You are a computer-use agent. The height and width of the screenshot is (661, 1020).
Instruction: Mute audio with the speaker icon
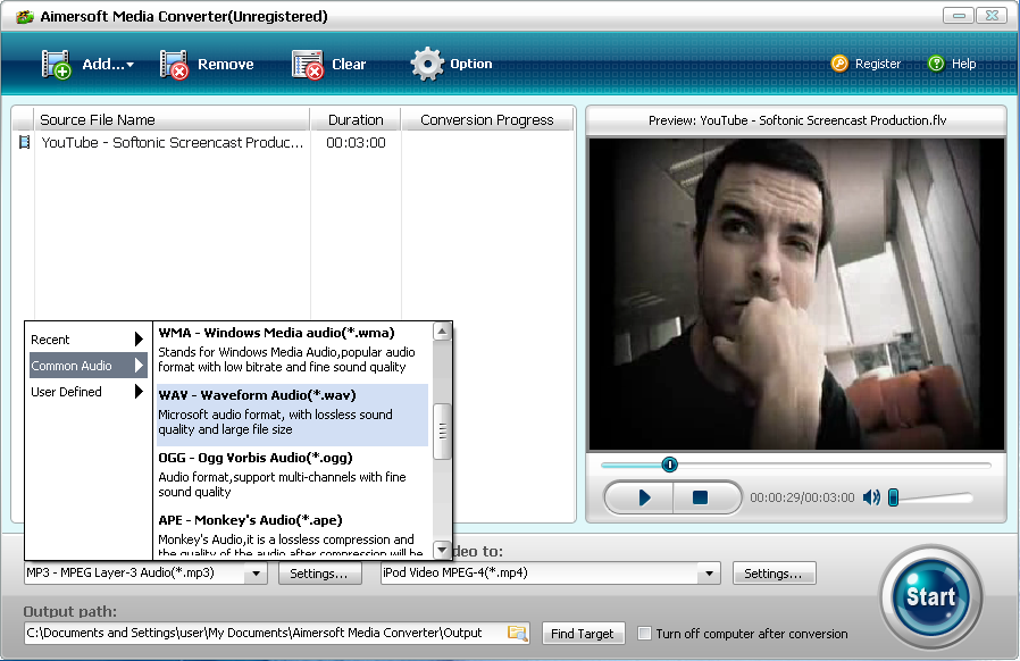click(x=871, y=498)
